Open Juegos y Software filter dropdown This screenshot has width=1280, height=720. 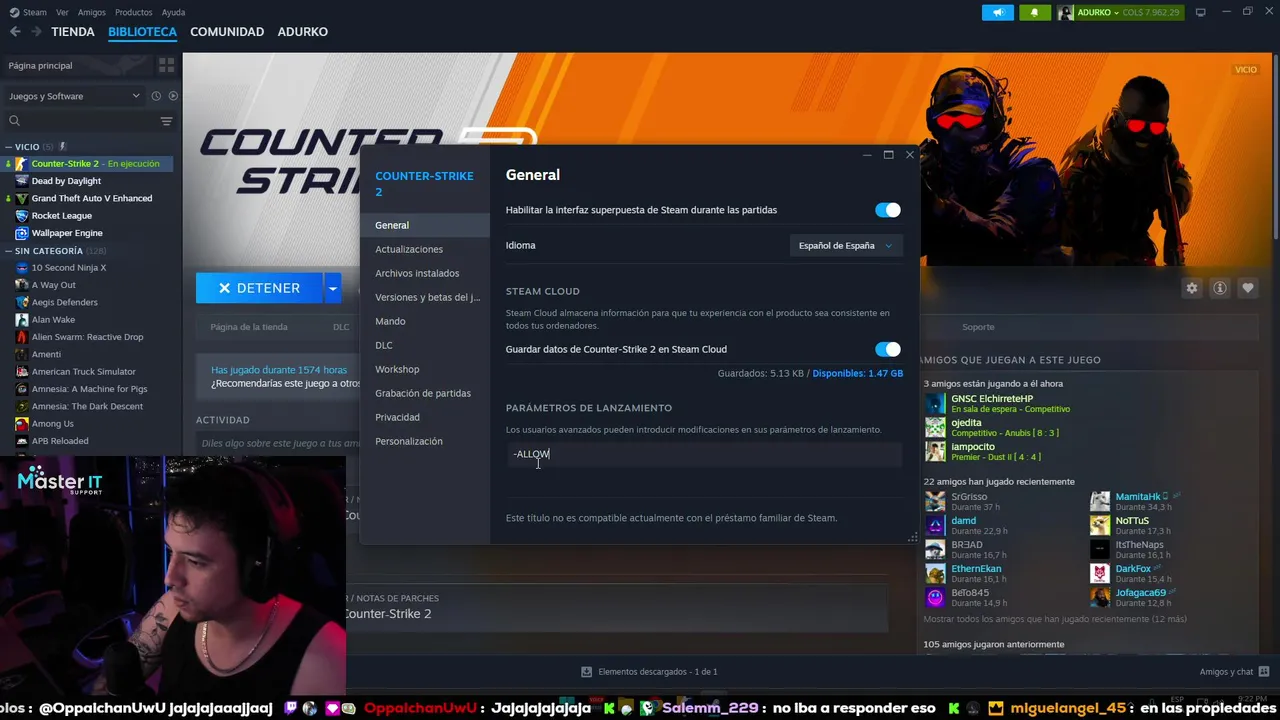click(x=74, y=96)
